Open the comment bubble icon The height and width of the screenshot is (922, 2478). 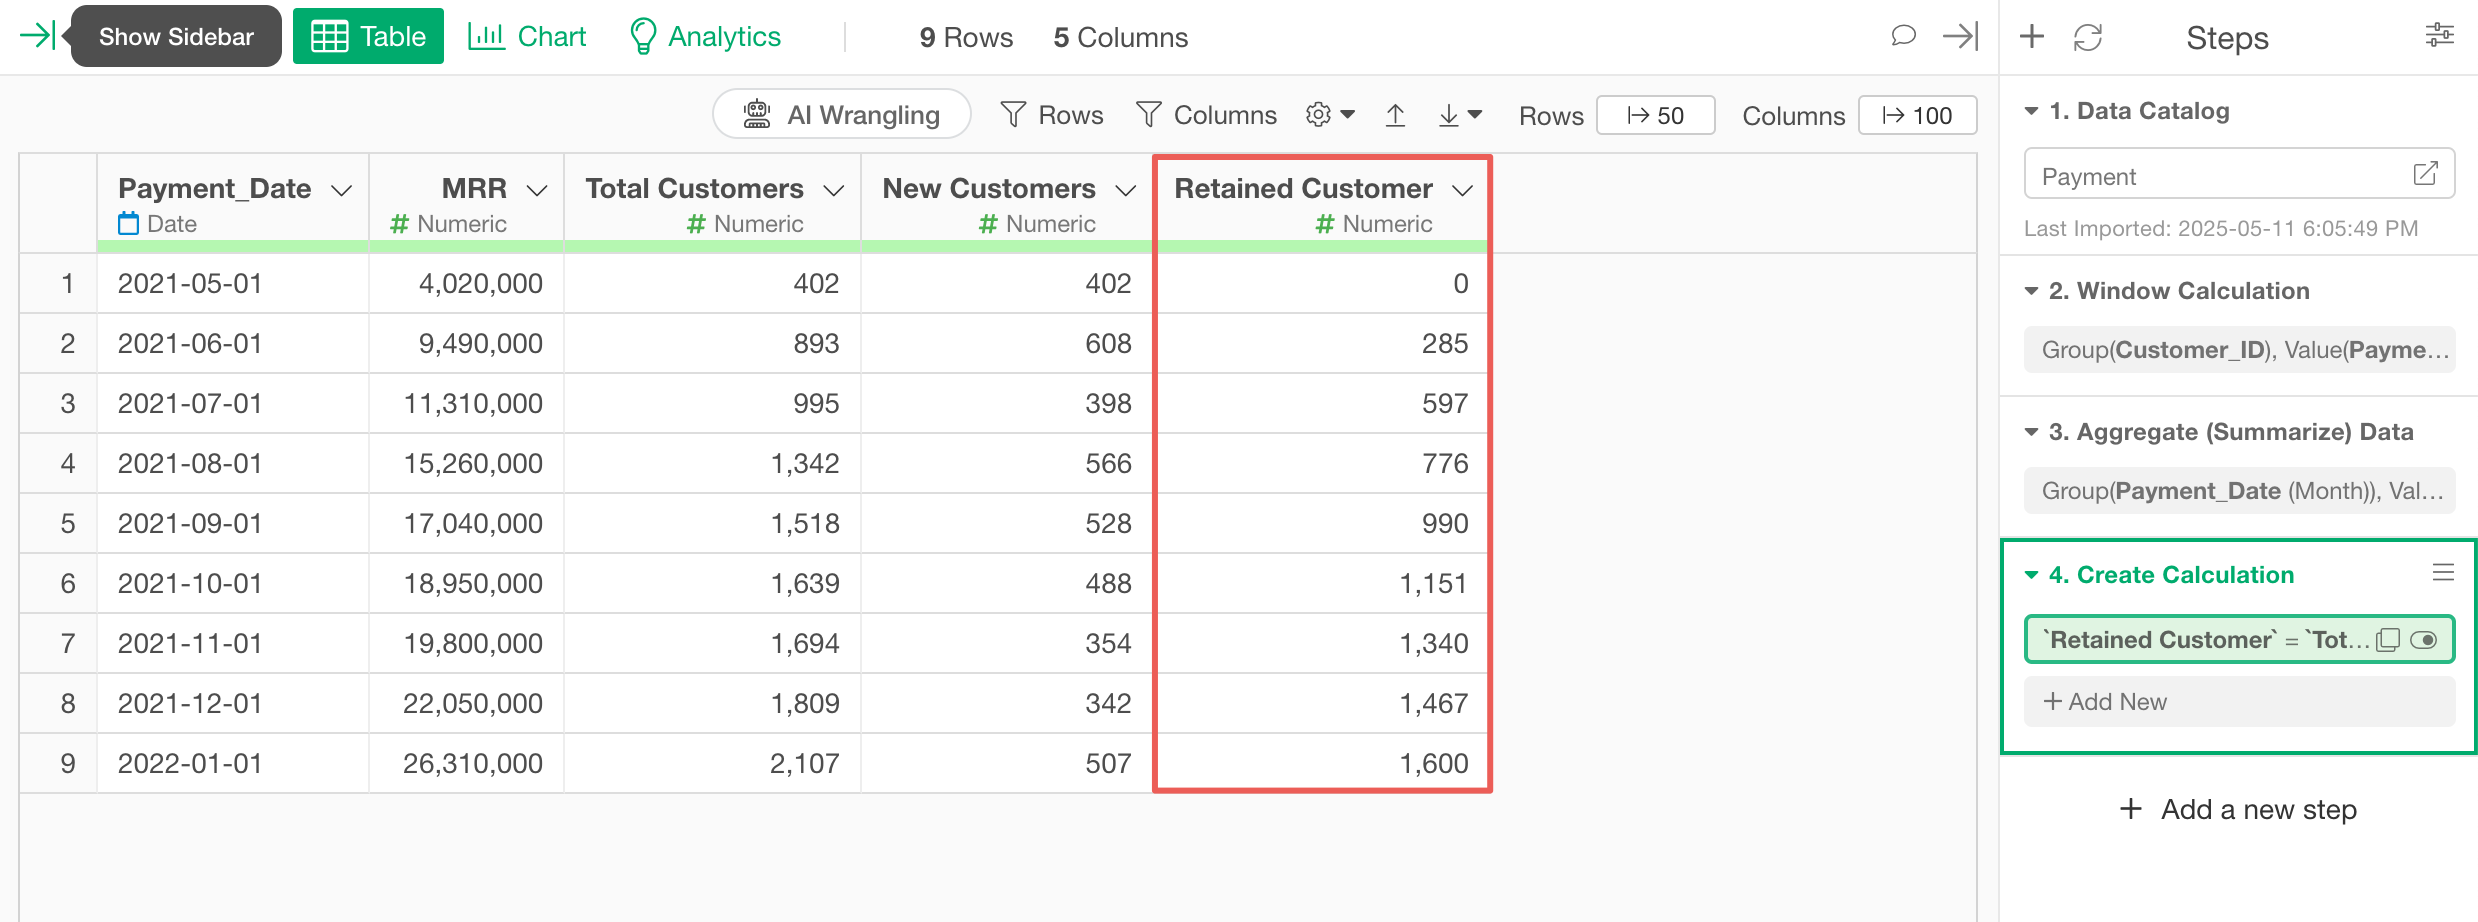coord(1903,36)
